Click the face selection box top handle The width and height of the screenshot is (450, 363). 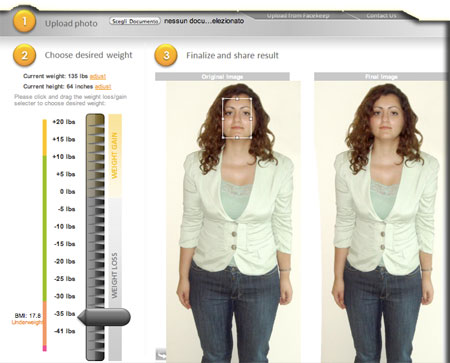[x=237, y=99]
